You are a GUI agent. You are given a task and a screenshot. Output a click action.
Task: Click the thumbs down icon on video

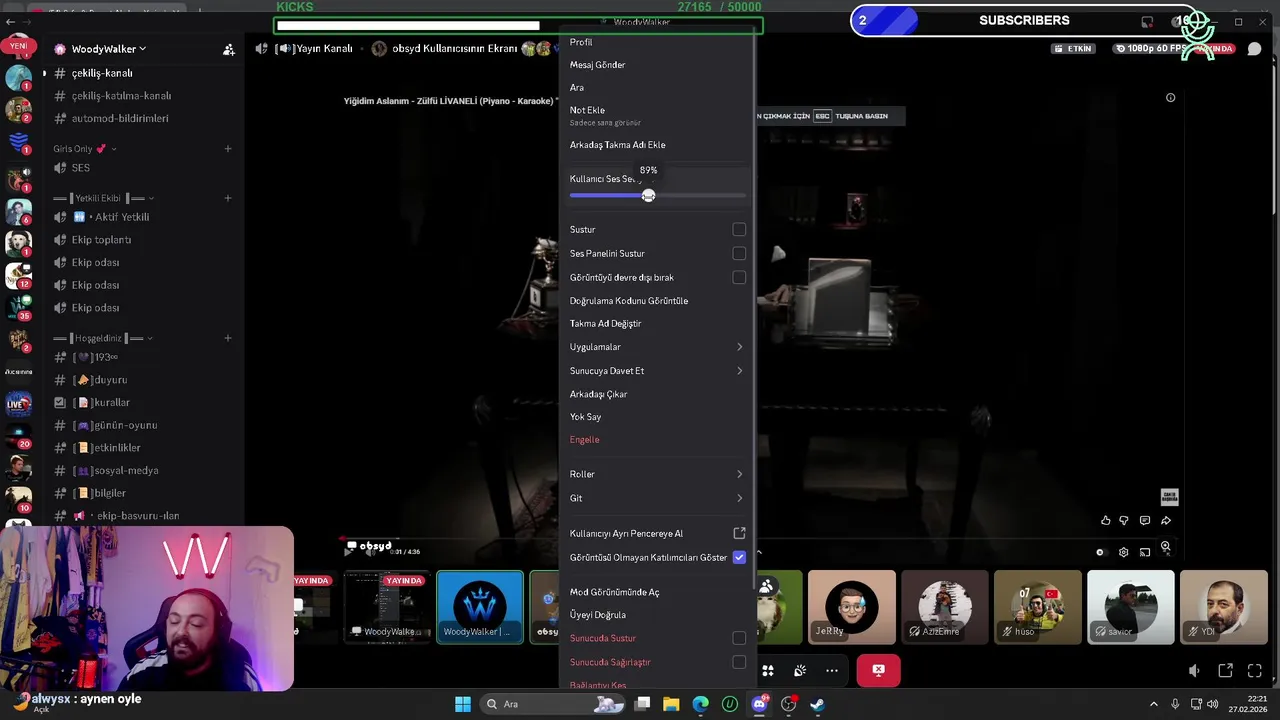pyautogui.click(x=1124, y=521)
